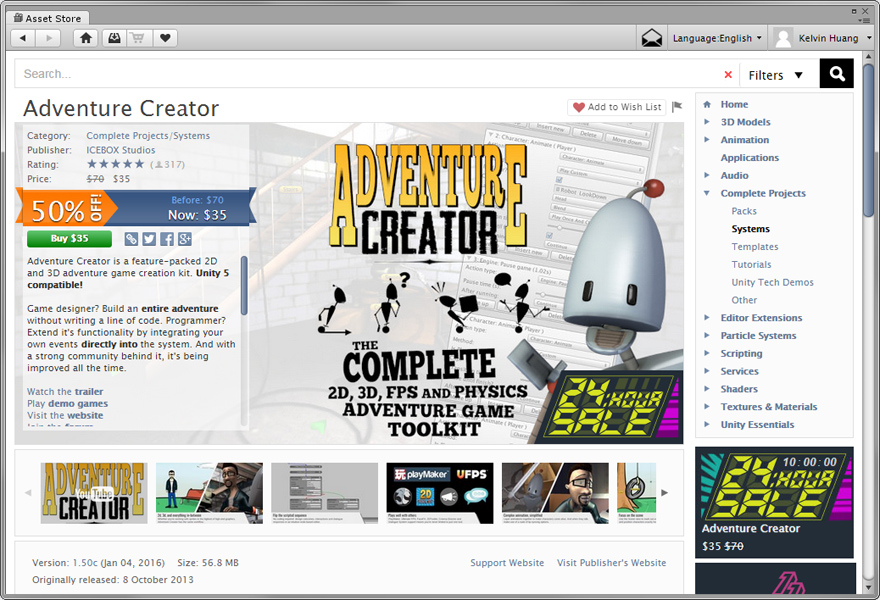Go back with the left arrow button
880x600 pixels.
[x=23, y=38]
